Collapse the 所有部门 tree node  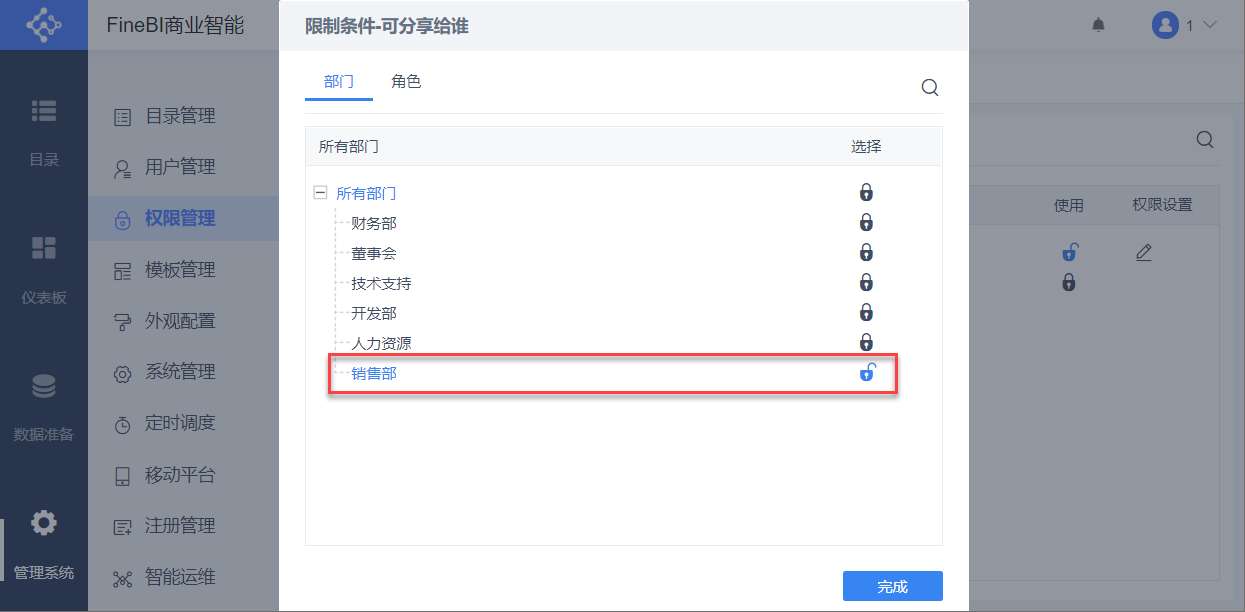point(320,193)
